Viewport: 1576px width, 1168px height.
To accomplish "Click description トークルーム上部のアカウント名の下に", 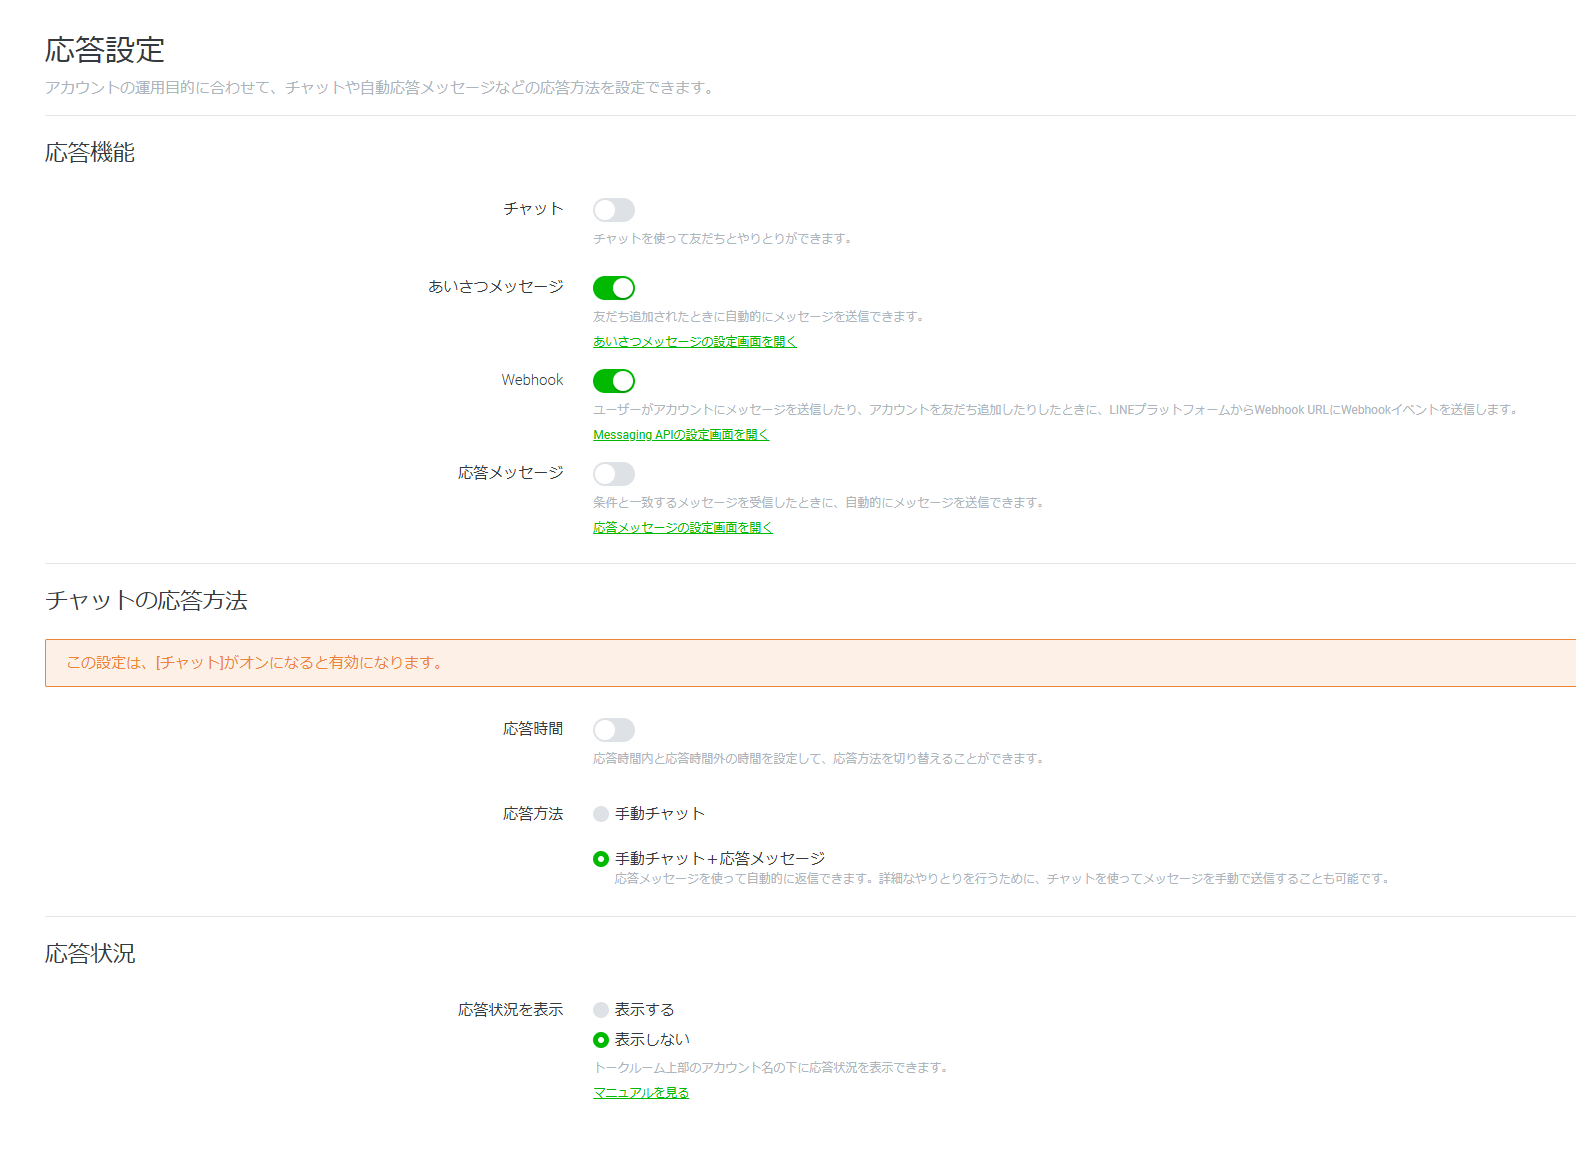I will 771,1068.
